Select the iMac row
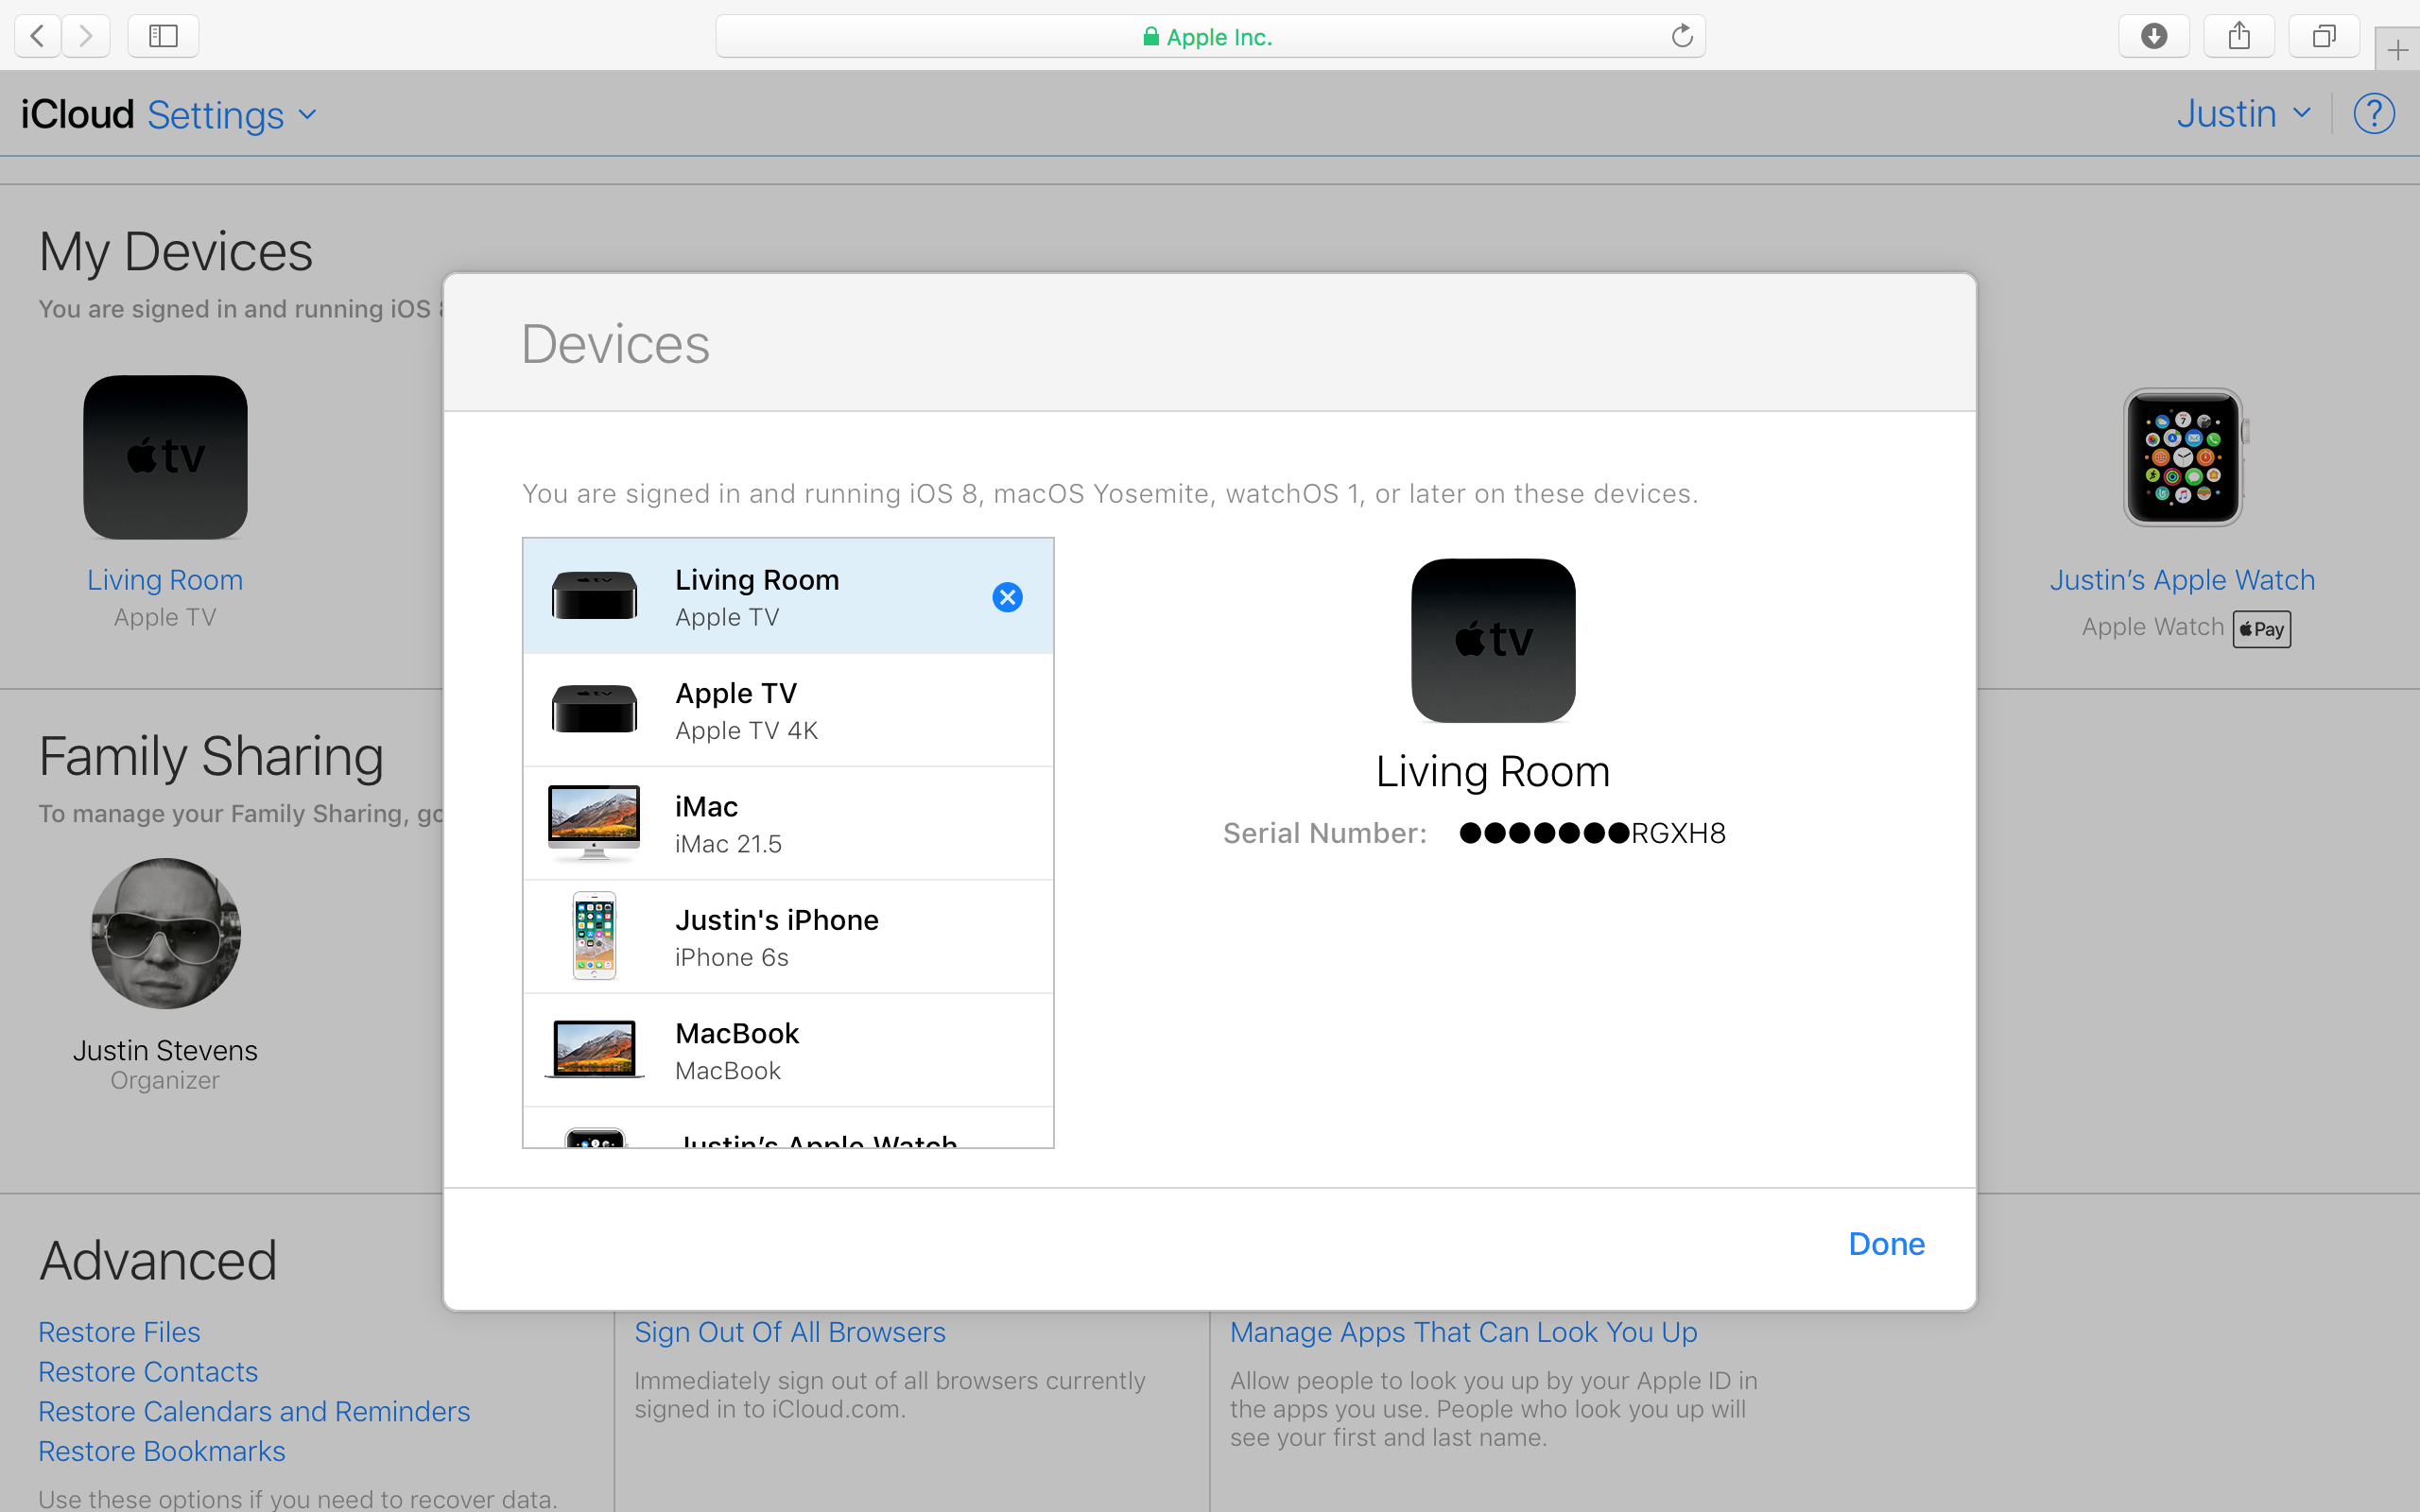Image resolution: width=2420 pixels, height=1512 pixels. point(788,823)
